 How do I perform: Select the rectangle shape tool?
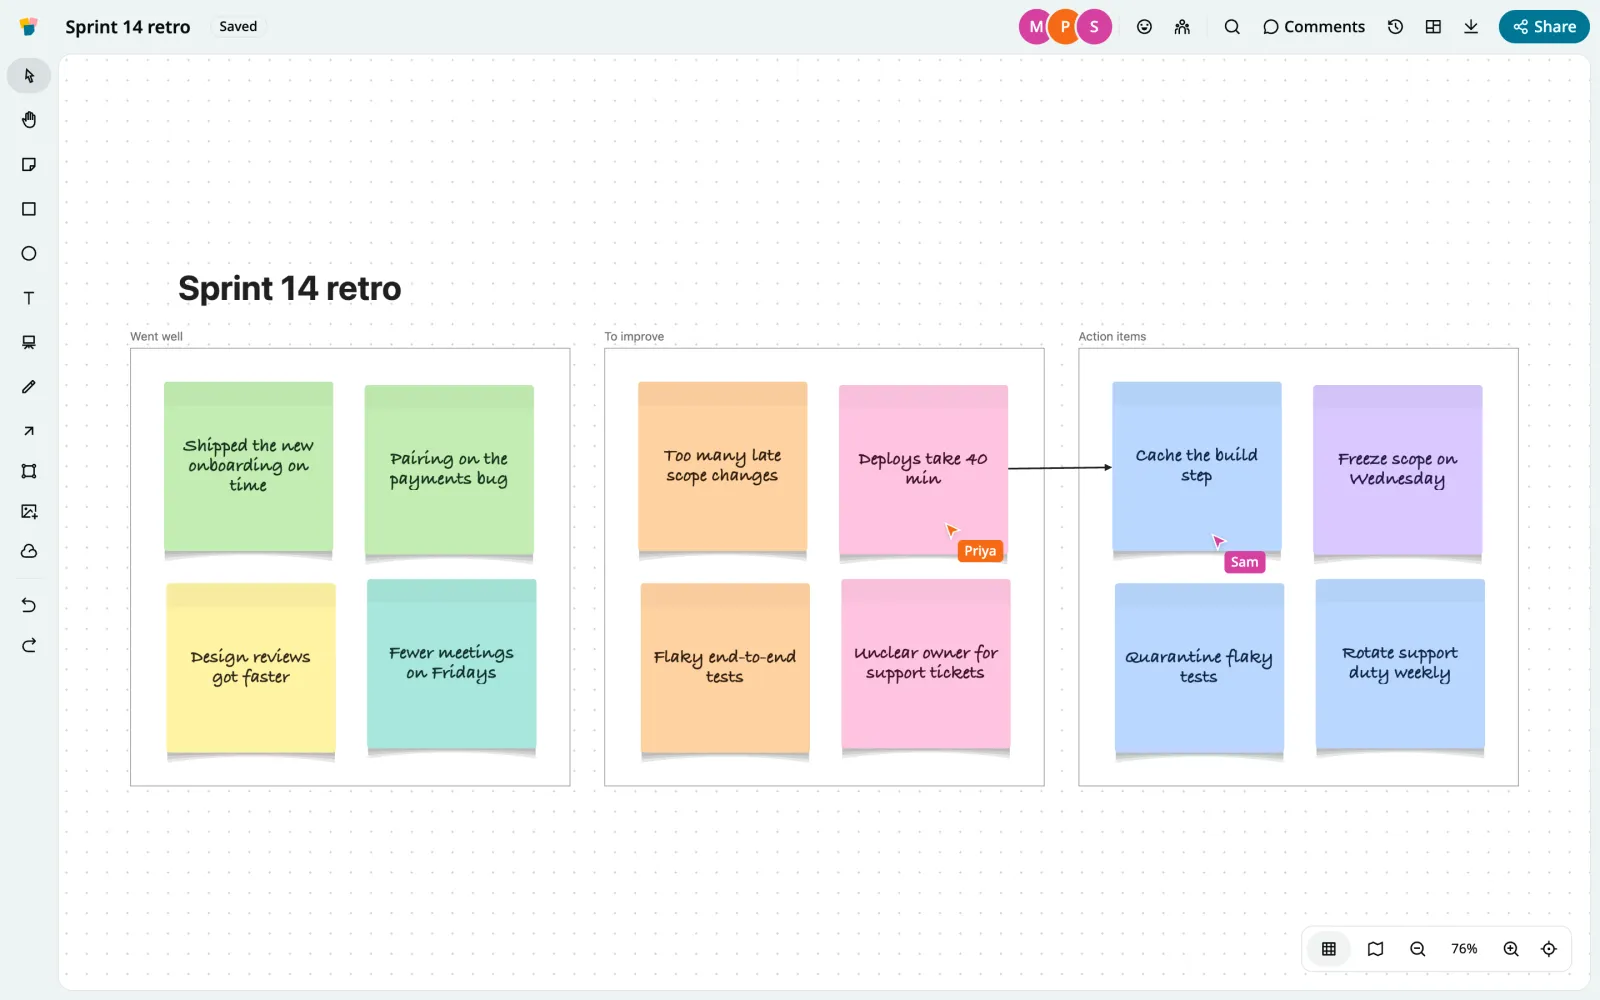coord(29,209)
